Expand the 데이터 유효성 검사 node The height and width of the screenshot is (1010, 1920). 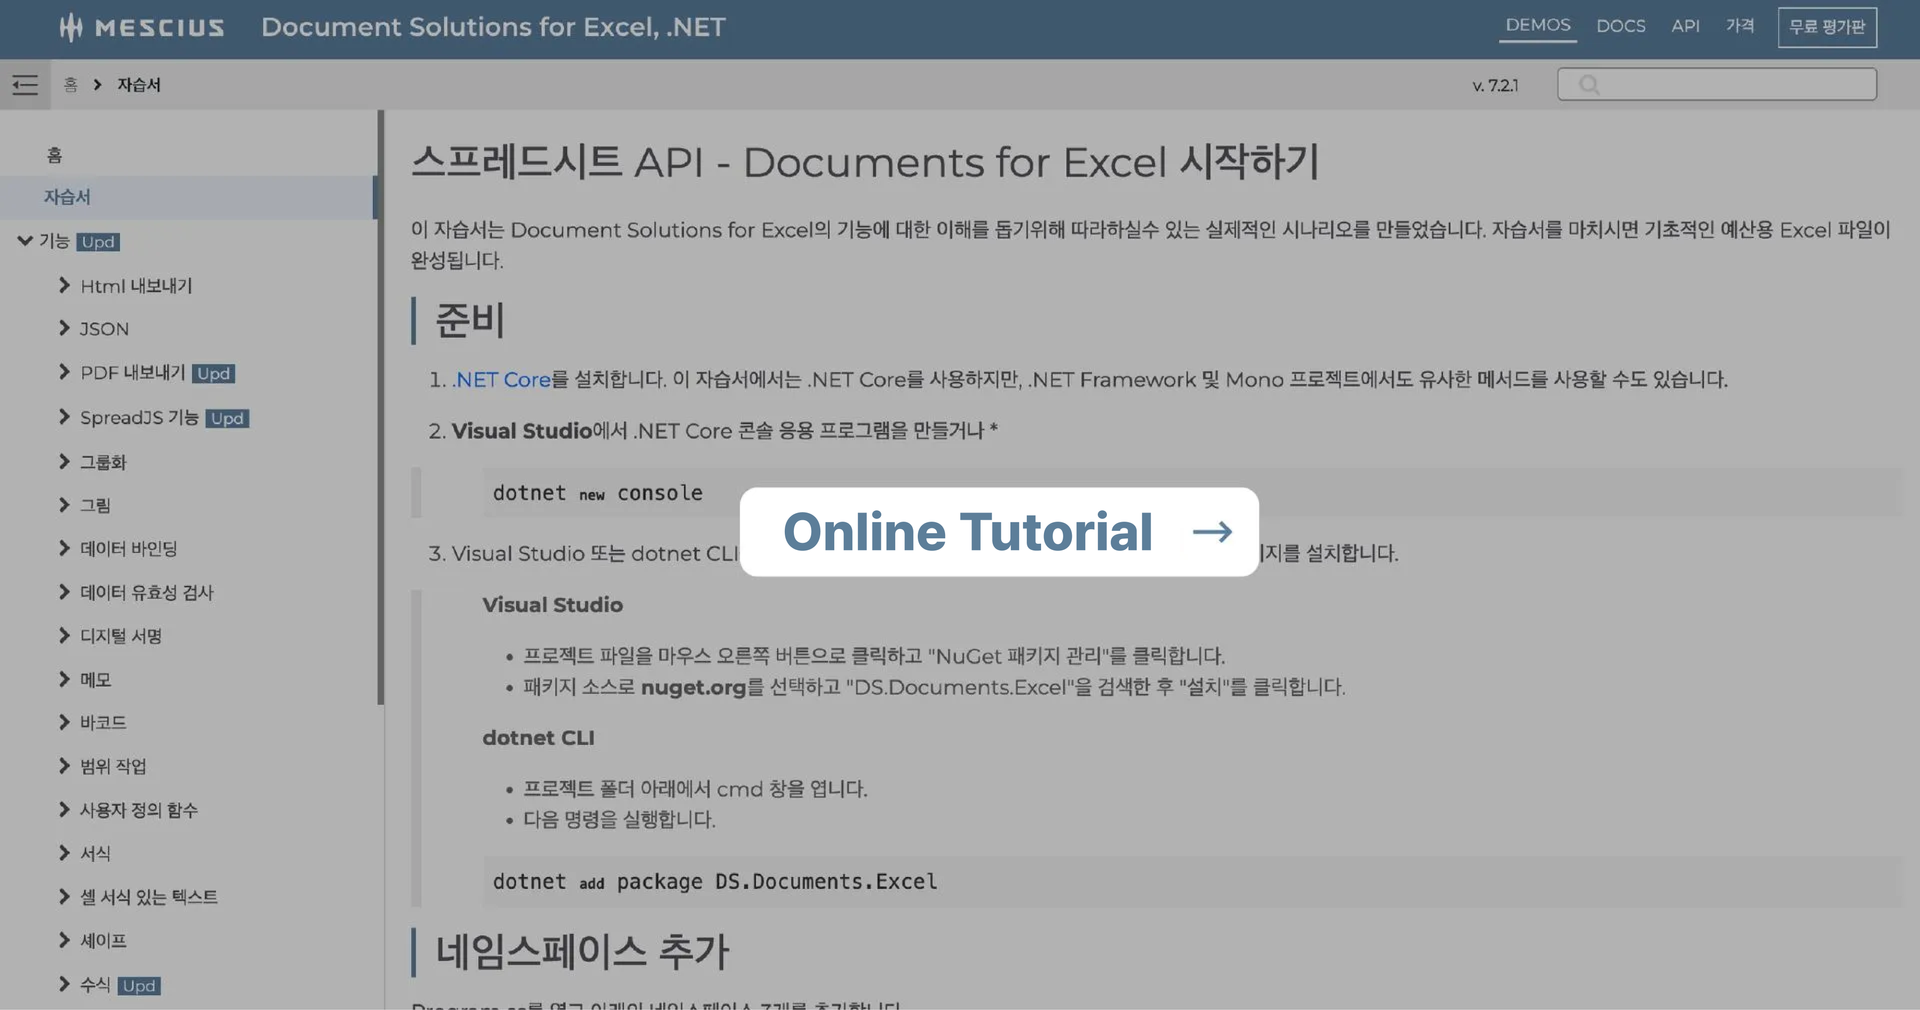[x=64, y=592]
